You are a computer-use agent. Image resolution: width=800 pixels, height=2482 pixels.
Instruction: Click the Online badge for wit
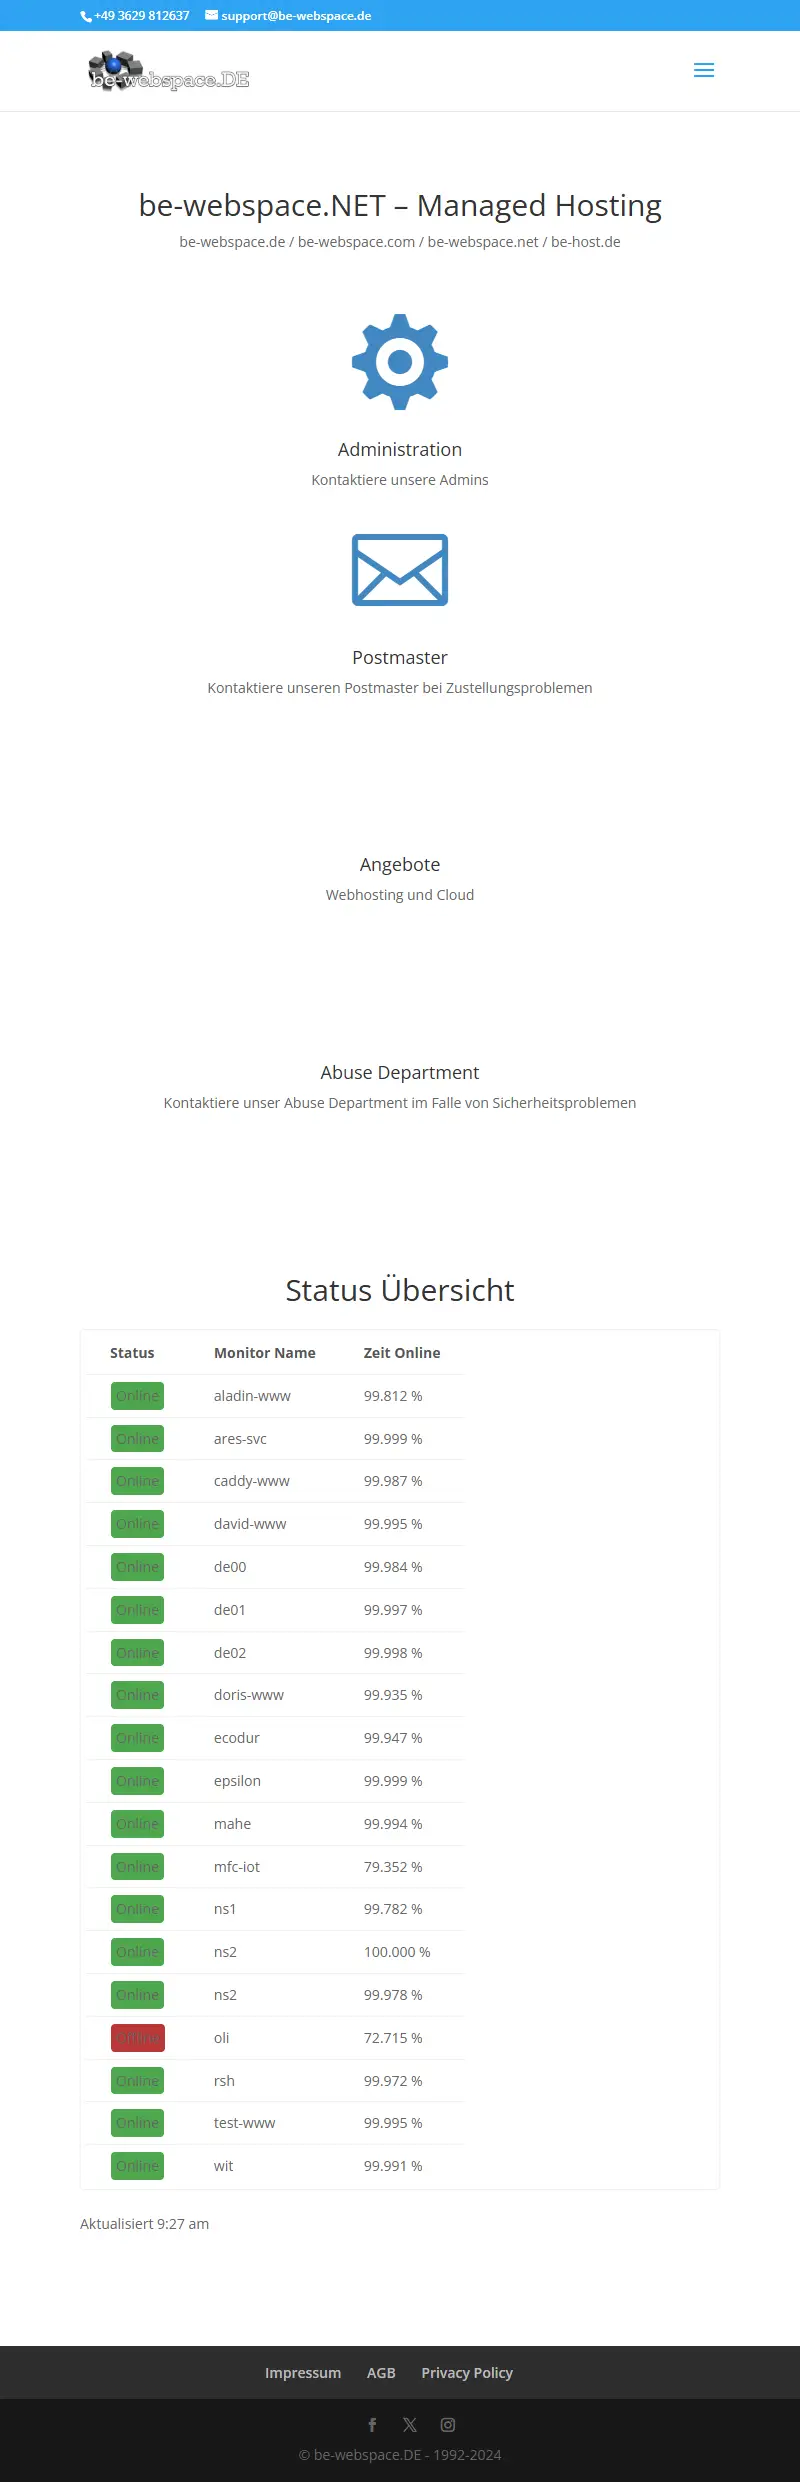click(x=137, y=2166)
